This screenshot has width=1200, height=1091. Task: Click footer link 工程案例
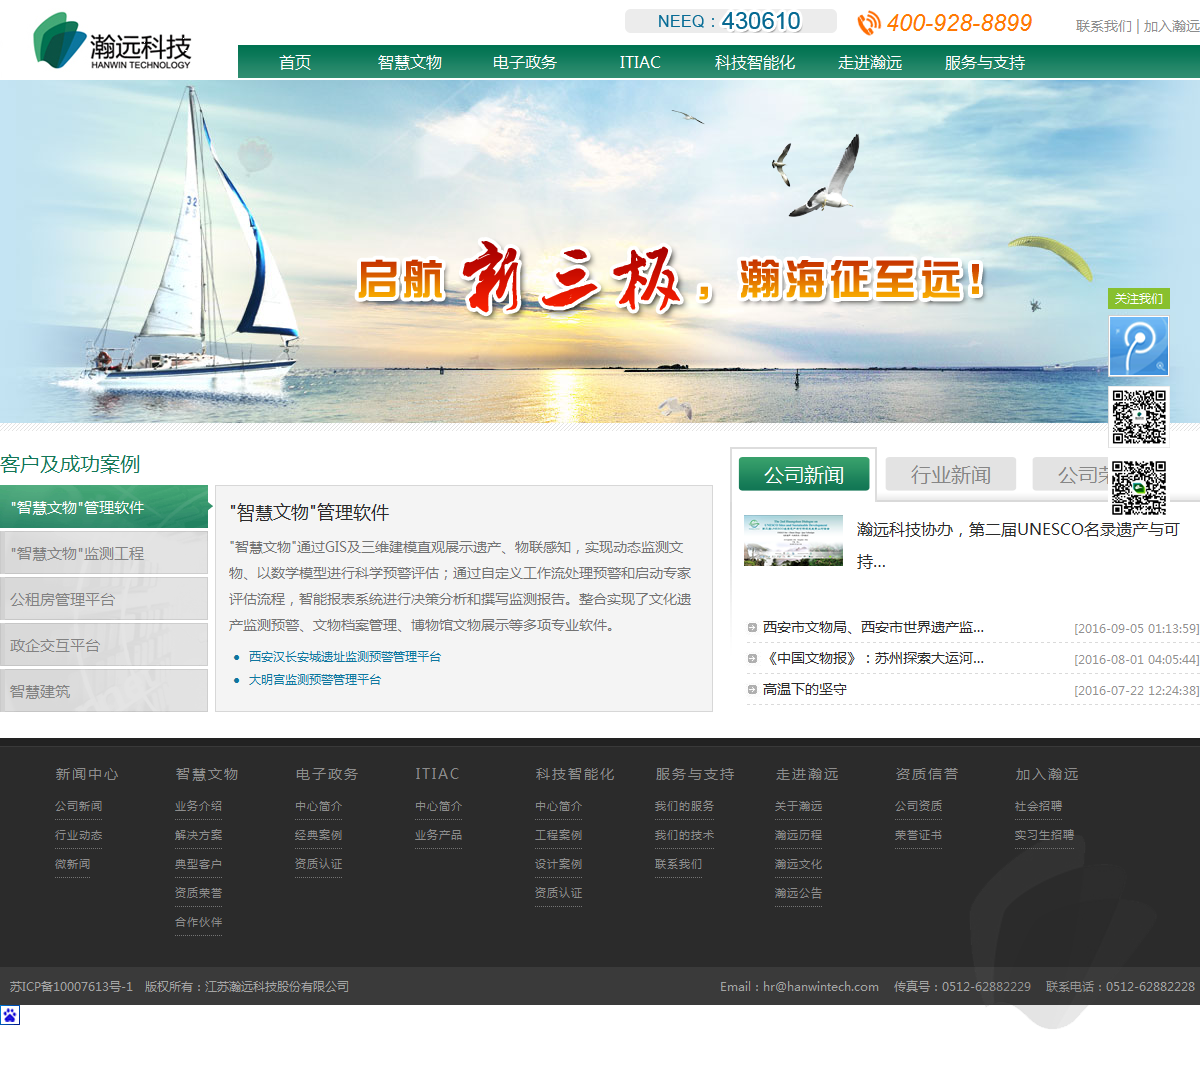click(558, 835)
